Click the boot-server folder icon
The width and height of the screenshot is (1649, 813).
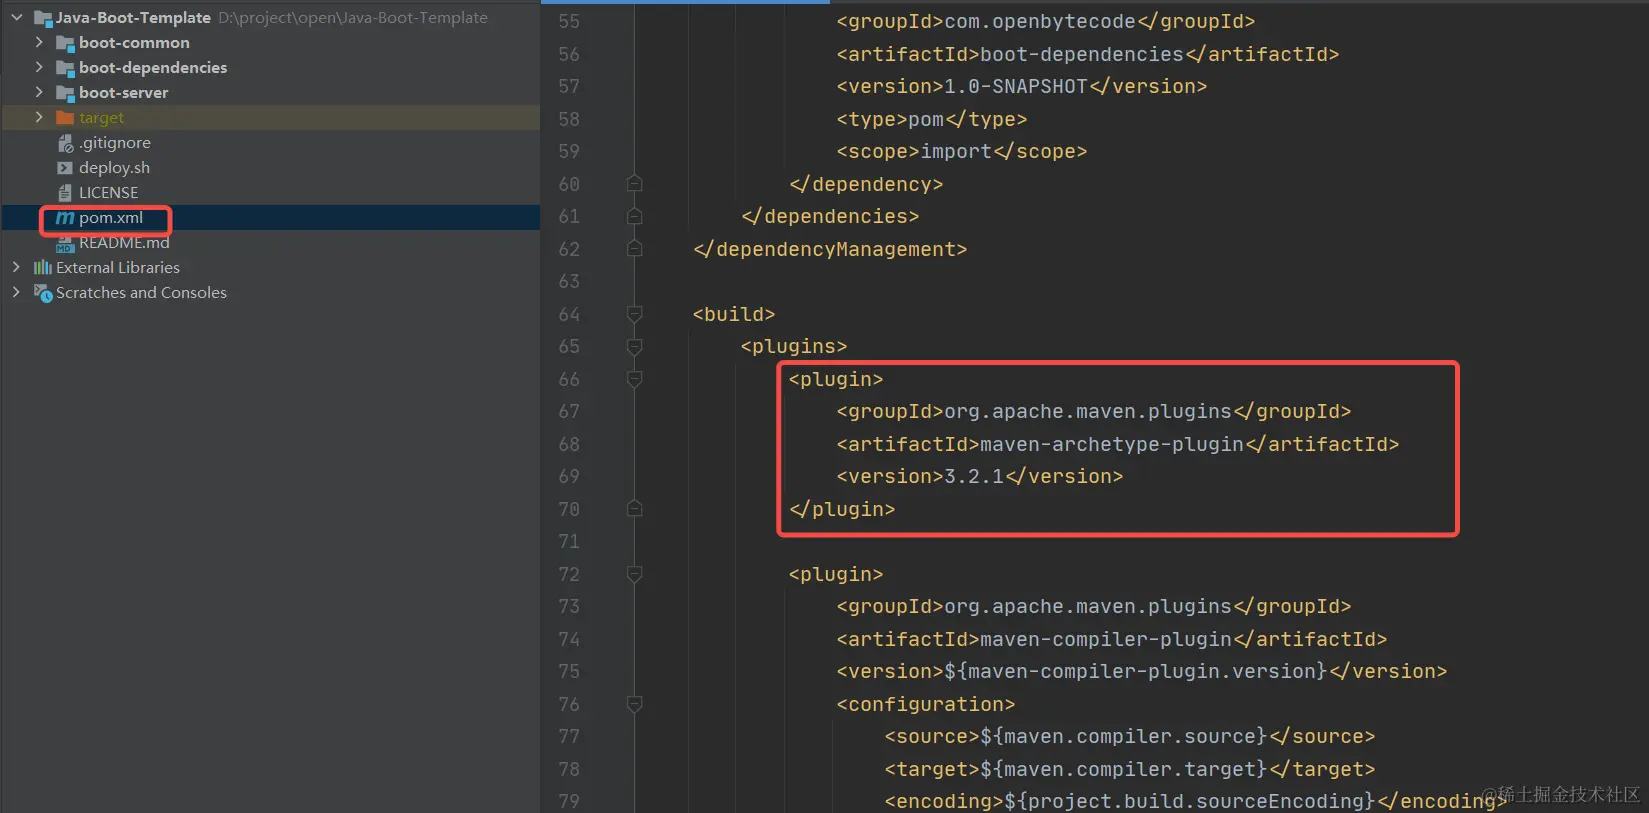click(x=65, y=93)
